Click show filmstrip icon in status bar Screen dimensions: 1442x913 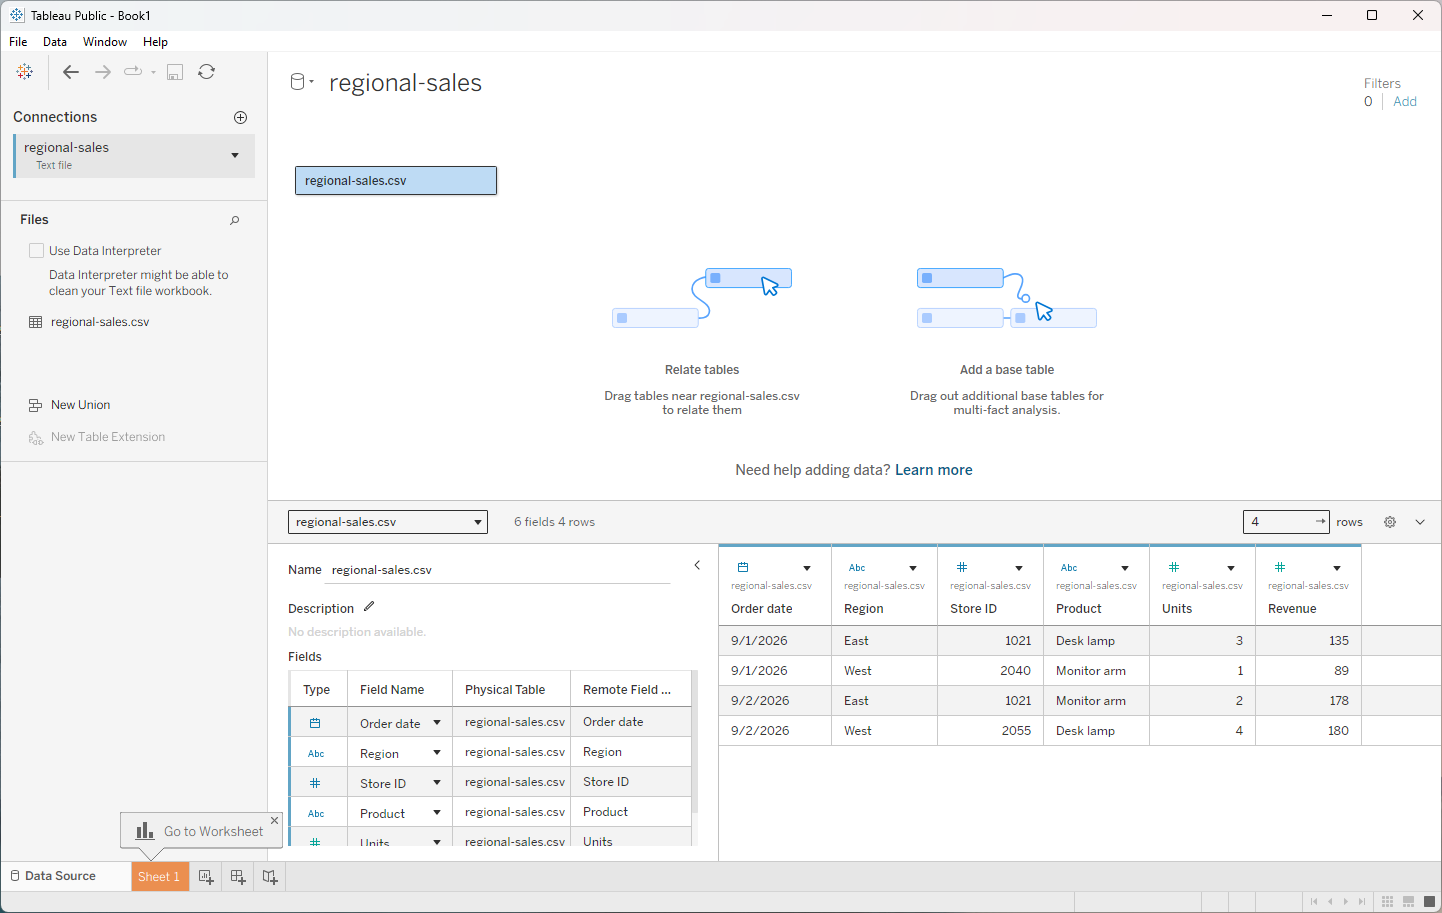tap(1408, 902)
